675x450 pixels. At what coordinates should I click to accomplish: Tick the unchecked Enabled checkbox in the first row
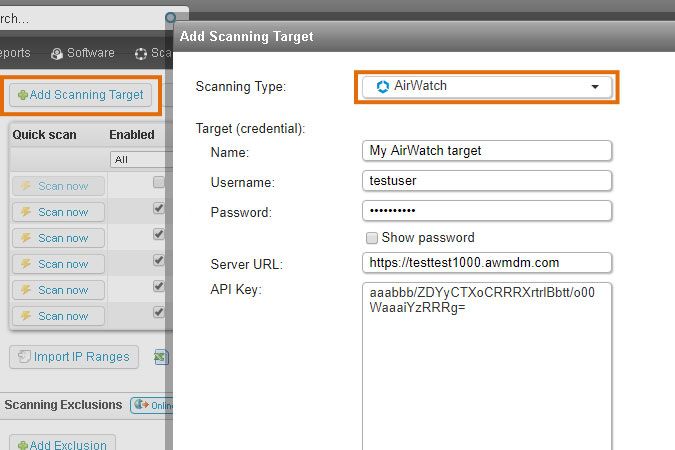tap(158, 183)
